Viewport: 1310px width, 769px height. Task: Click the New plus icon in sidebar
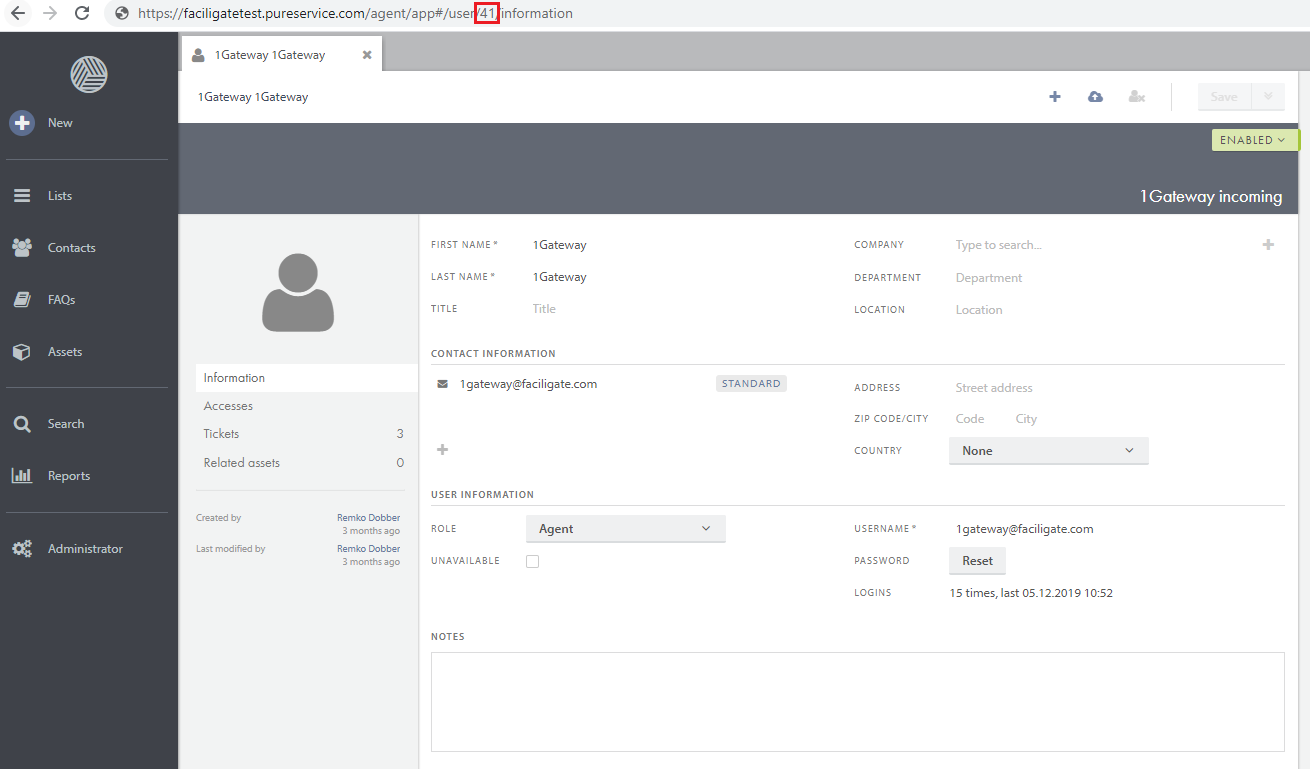pyautogui.click(x=22, y=123)
